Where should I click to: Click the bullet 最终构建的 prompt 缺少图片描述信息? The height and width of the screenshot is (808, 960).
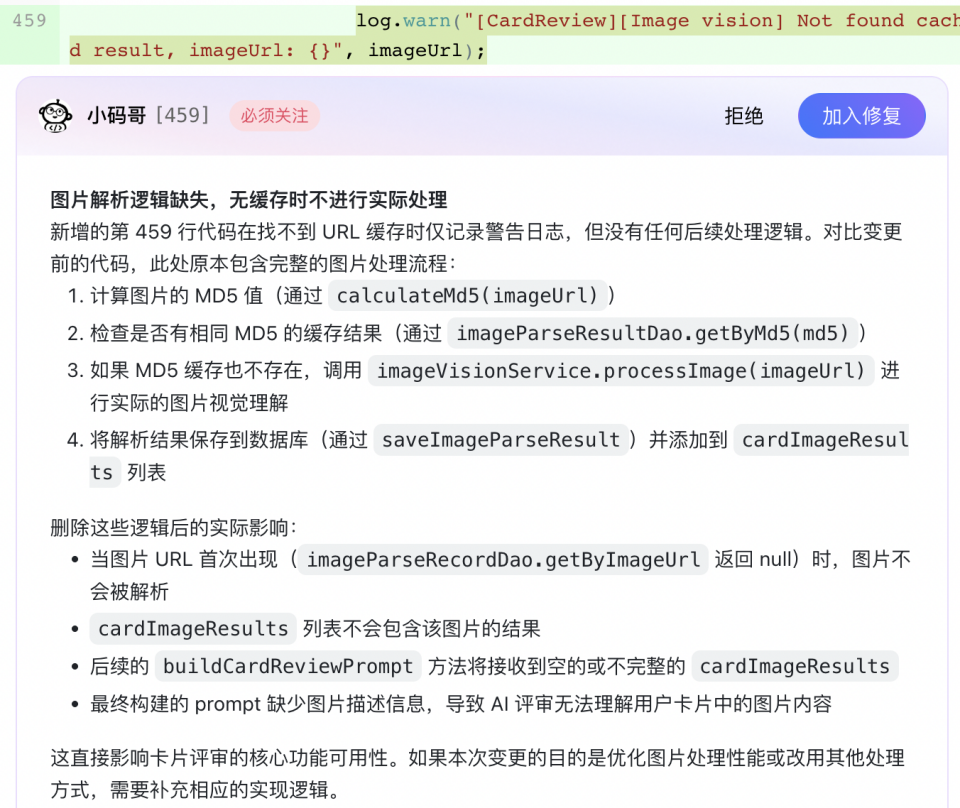[461, 704]
